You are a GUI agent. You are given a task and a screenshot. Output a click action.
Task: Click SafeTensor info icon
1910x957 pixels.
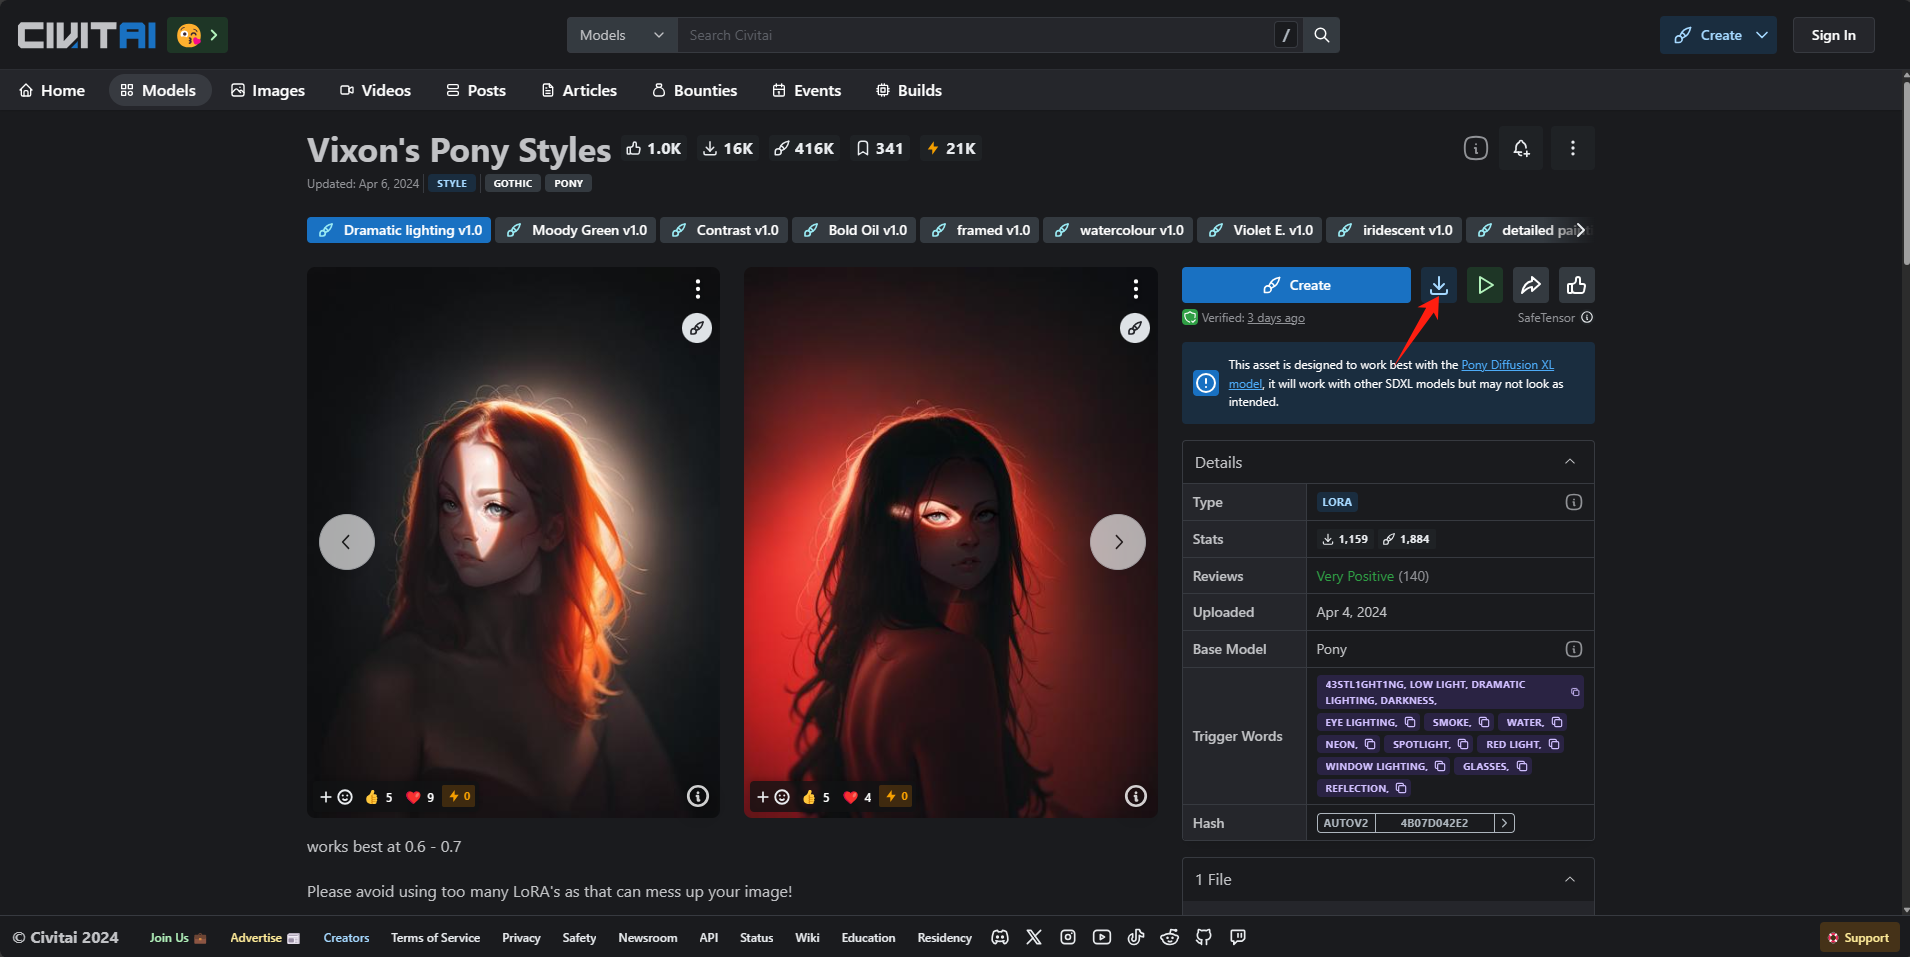(1587, 317)
